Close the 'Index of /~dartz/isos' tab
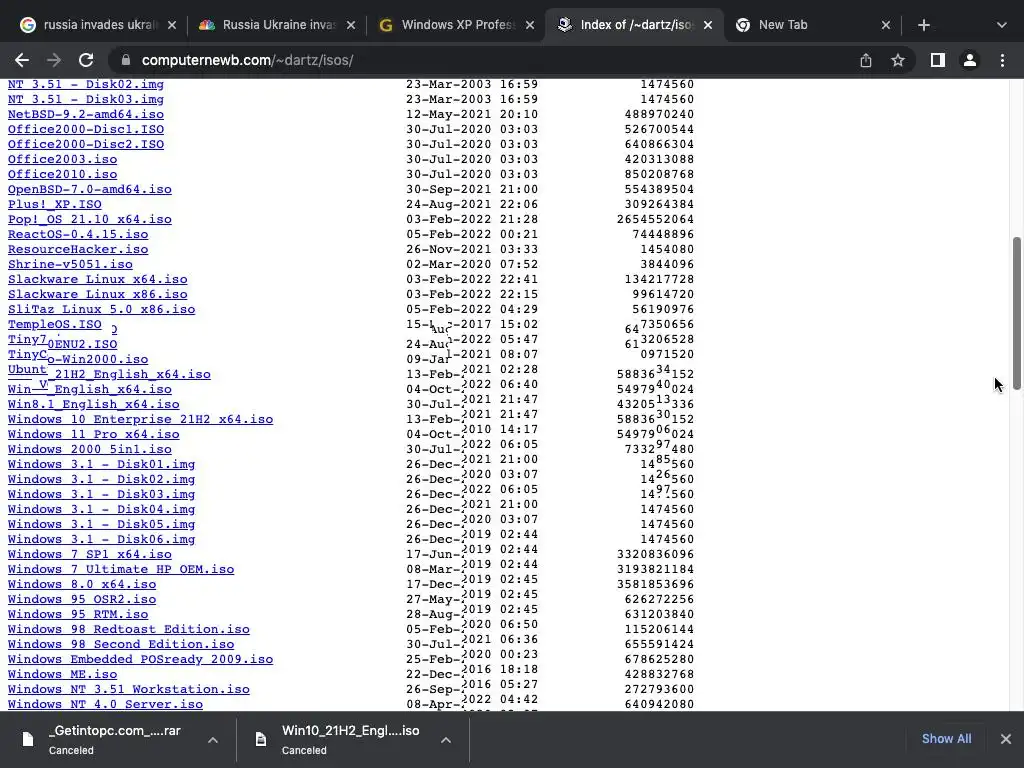This screenshot has width=1024, height=768. [x=708, y=25]
